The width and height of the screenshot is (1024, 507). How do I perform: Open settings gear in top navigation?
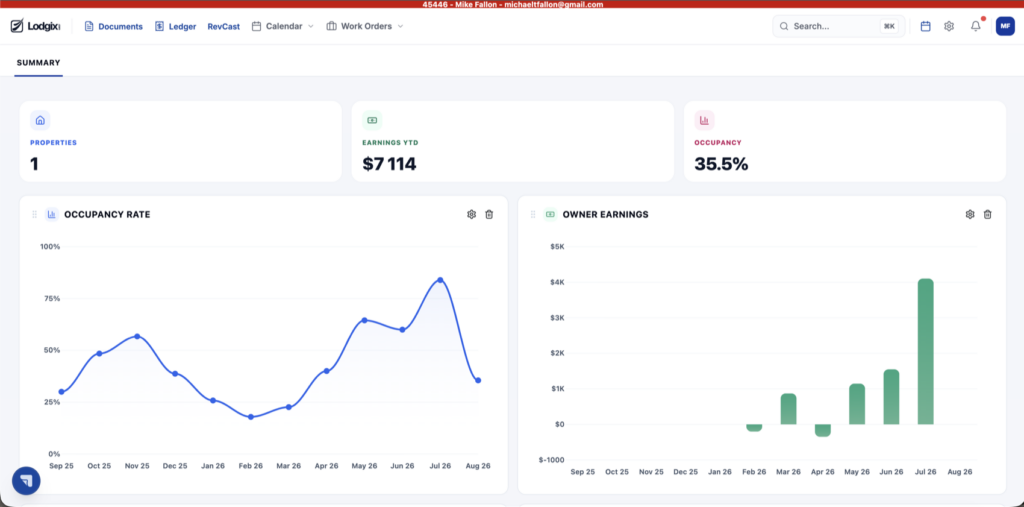(949, 26)
